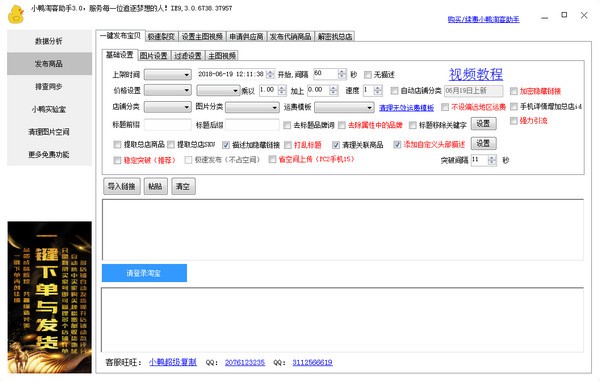600x381 pixels.
Task: Tick the 打乱标题 checkbox
Action: pyautogui.click(x=288, y=145)
